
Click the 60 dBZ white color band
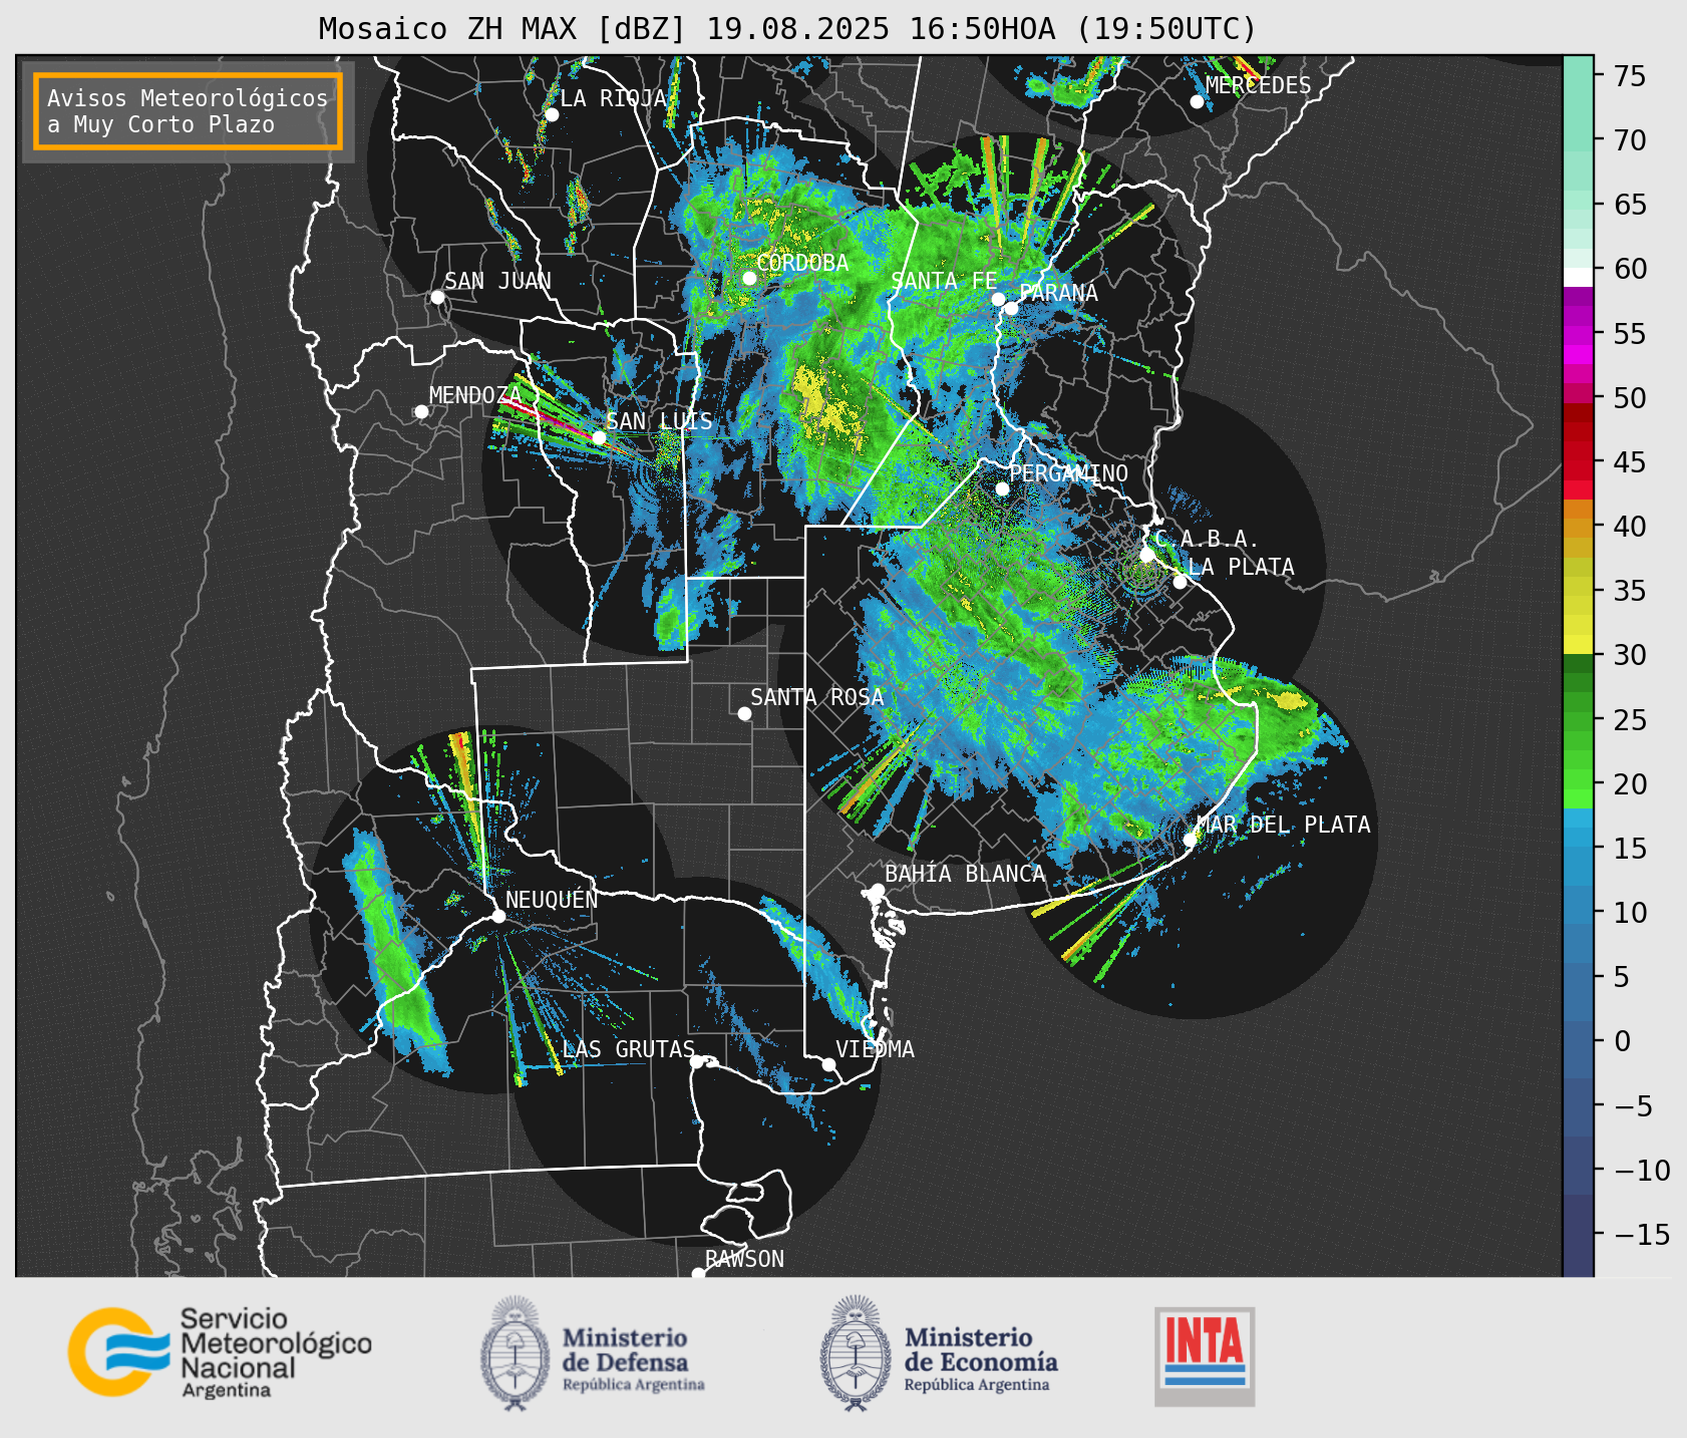[1578, 277]
